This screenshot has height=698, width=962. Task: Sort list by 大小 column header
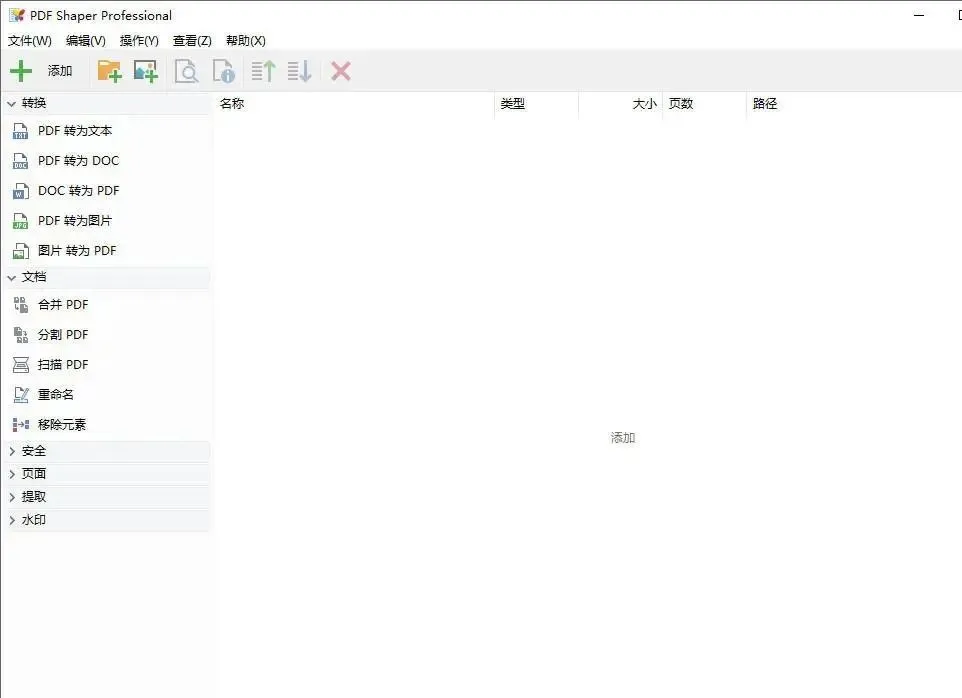[620, 104]
